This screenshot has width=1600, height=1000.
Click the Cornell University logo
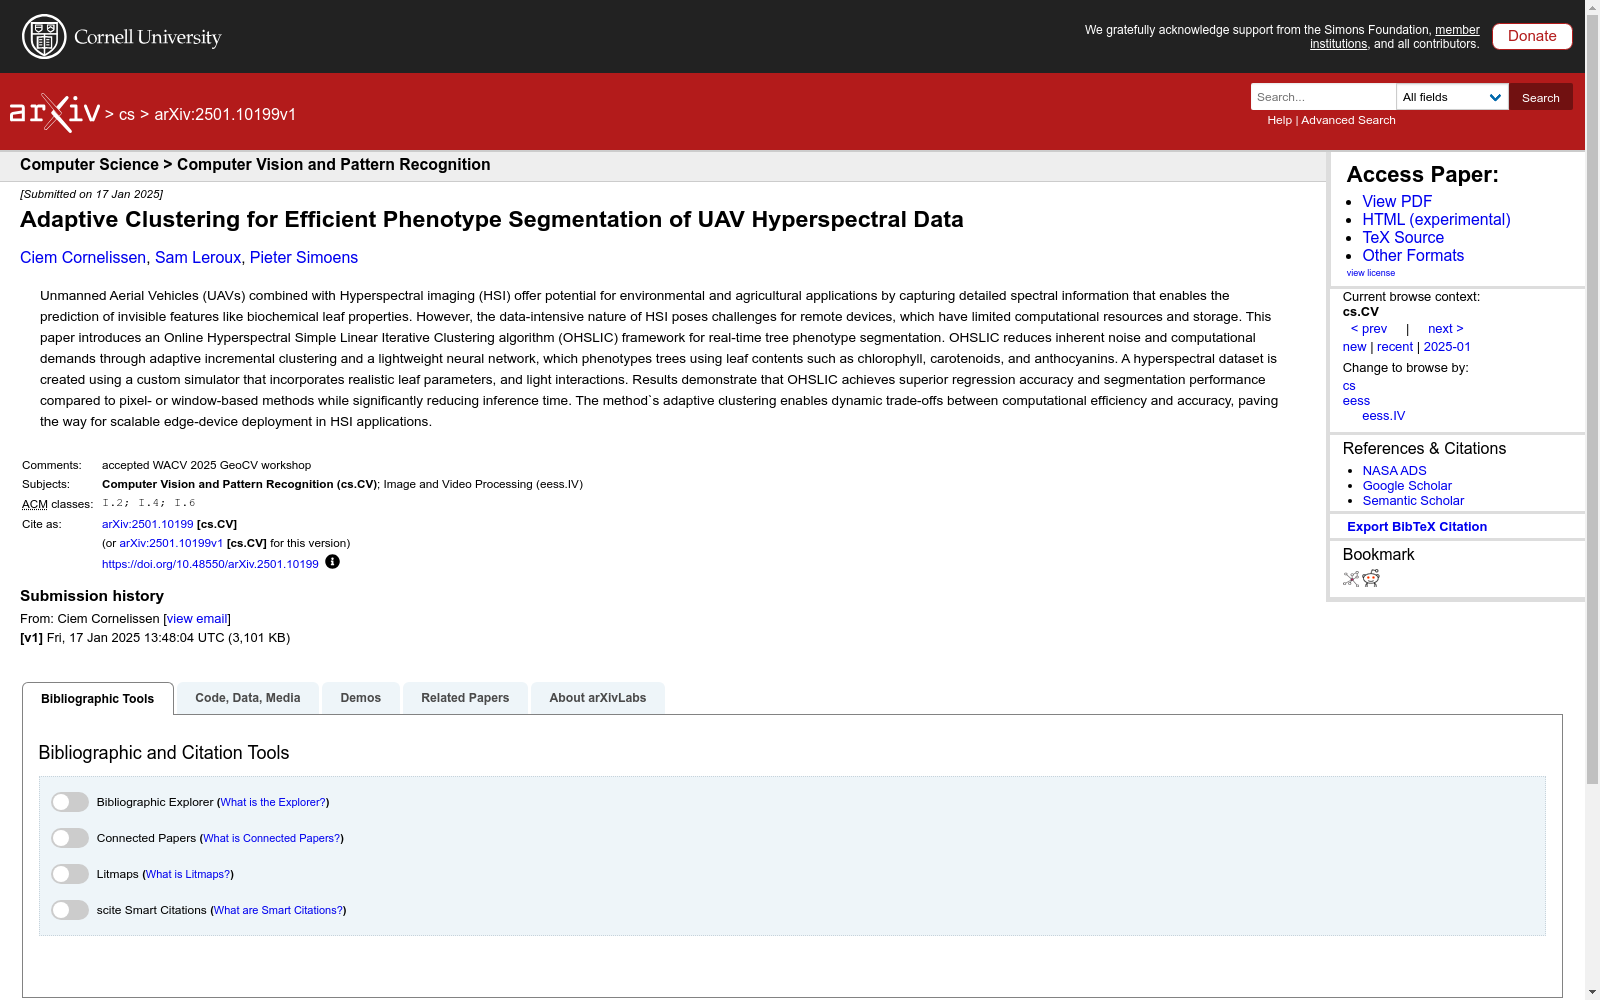click(122, 37)
